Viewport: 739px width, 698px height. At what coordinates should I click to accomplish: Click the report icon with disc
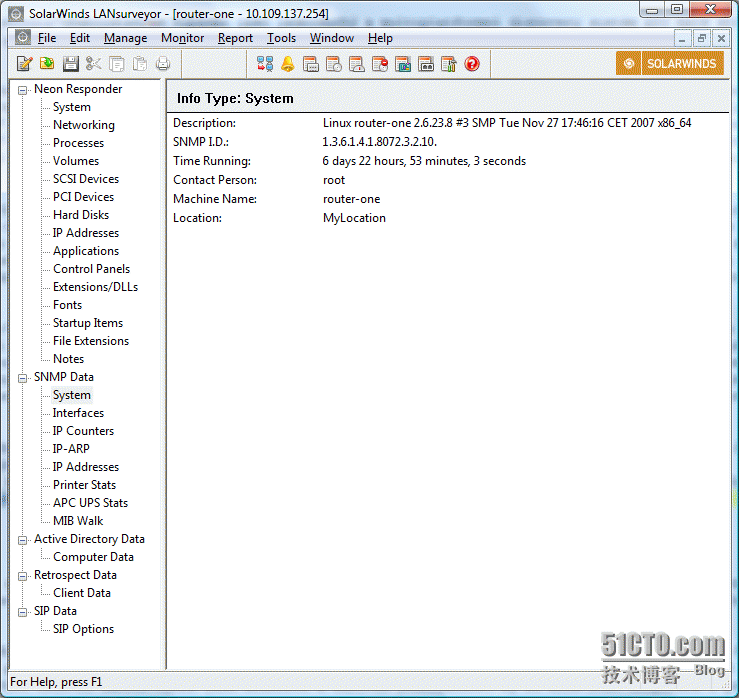pyautogui.click(x=334, y=64)
